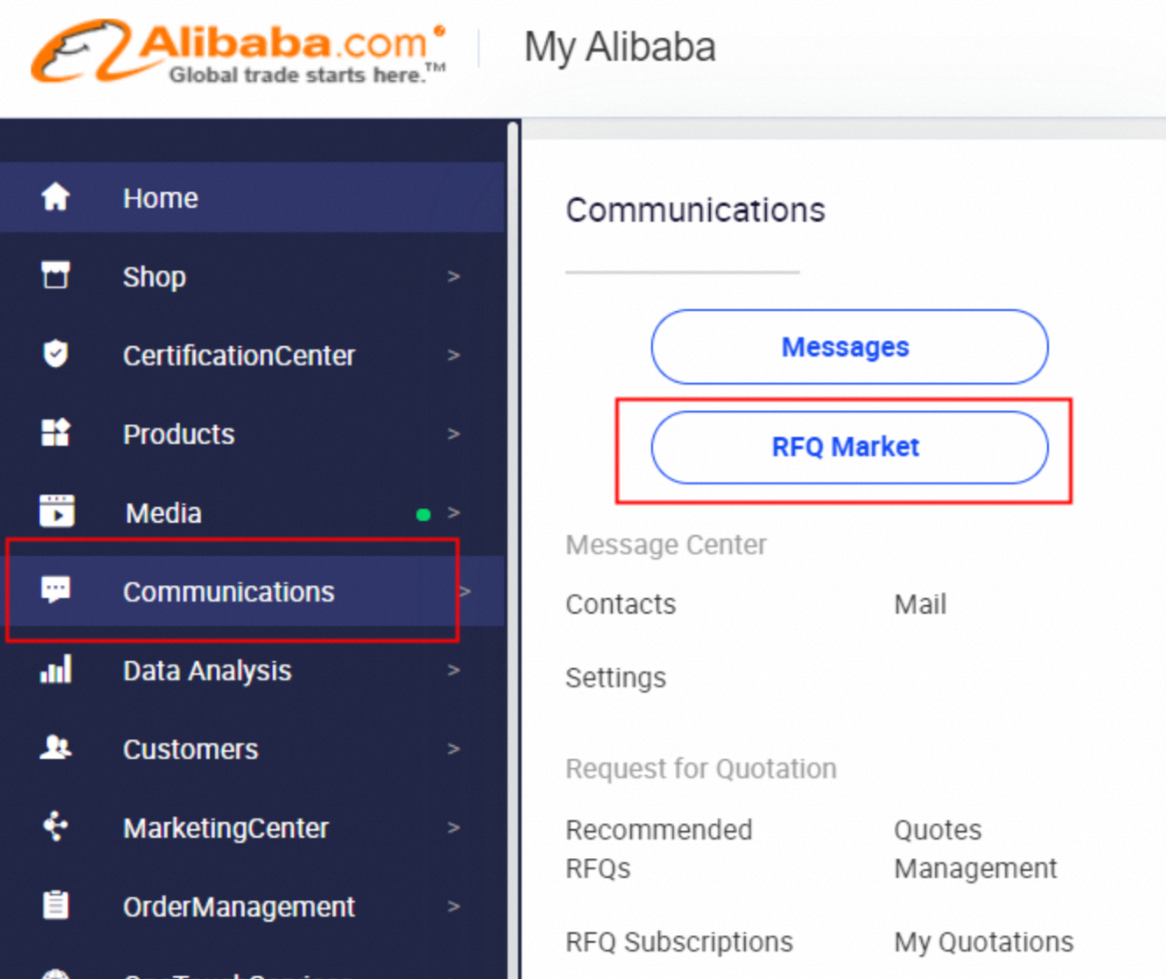1166x979 pixels.
Task: Click the Home house icon
Action: click(x=55, y=197)
